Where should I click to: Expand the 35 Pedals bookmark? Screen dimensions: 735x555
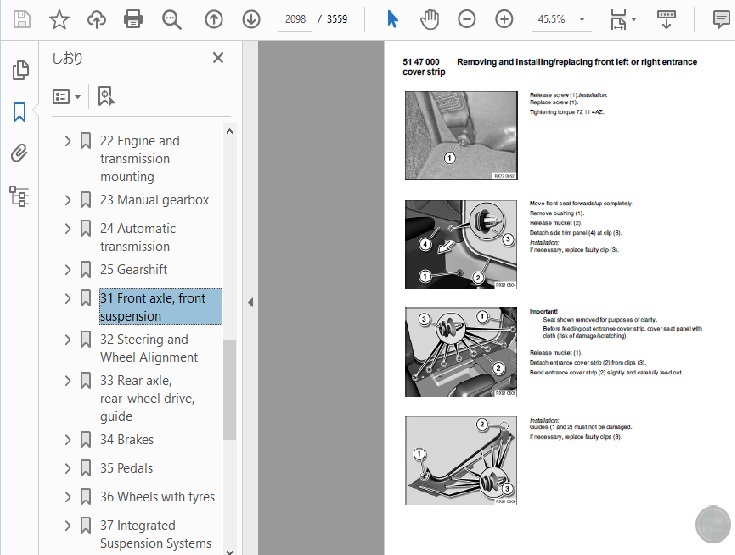pos(68,468)
